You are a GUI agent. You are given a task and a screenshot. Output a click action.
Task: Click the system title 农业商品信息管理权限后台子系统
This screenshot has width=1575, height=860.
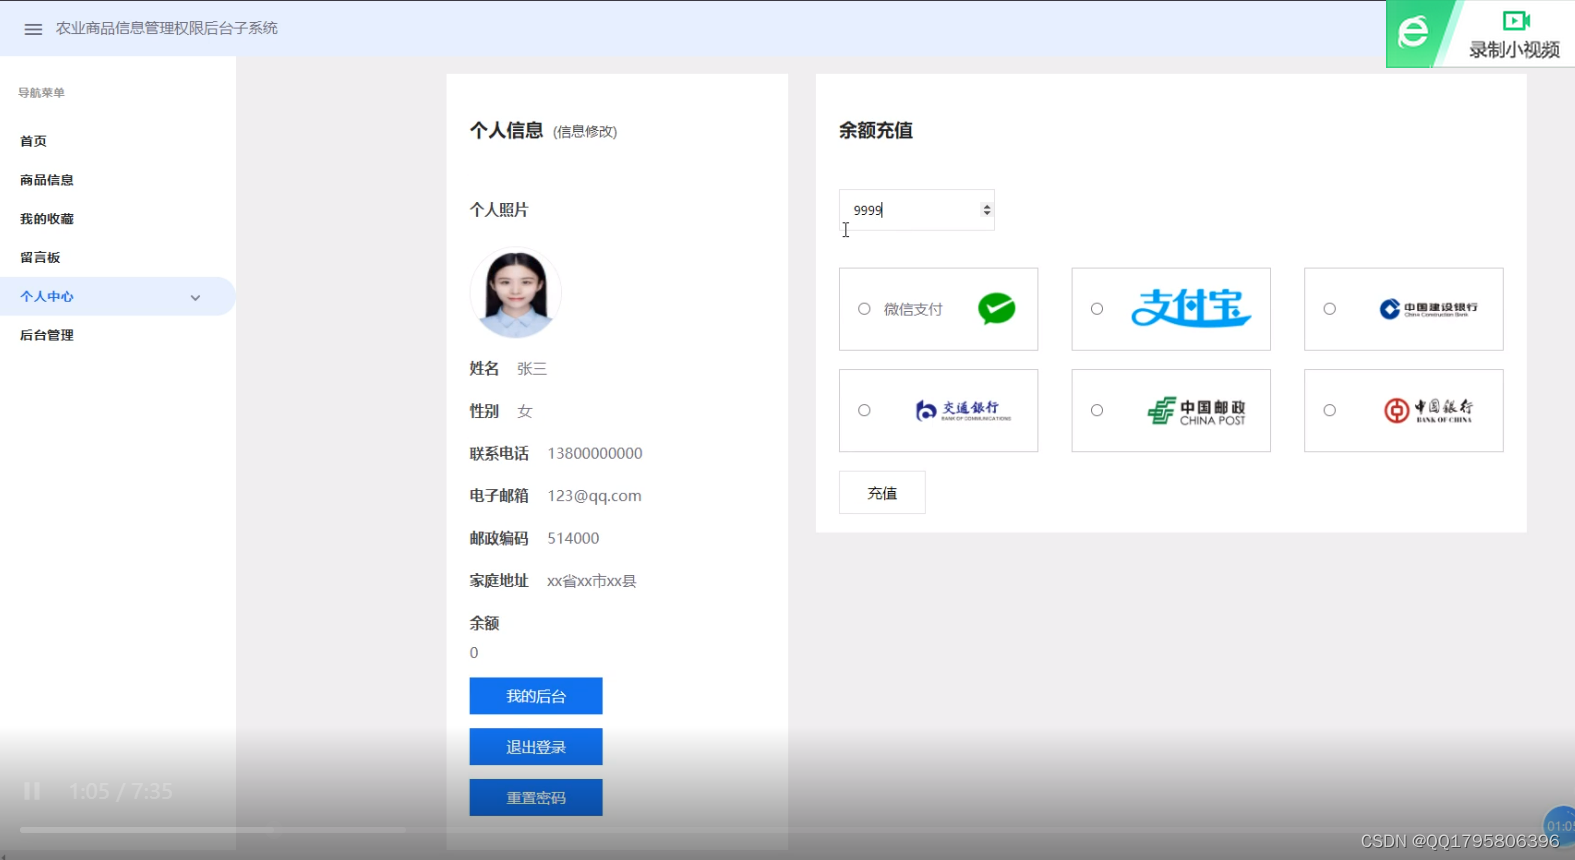167,28
